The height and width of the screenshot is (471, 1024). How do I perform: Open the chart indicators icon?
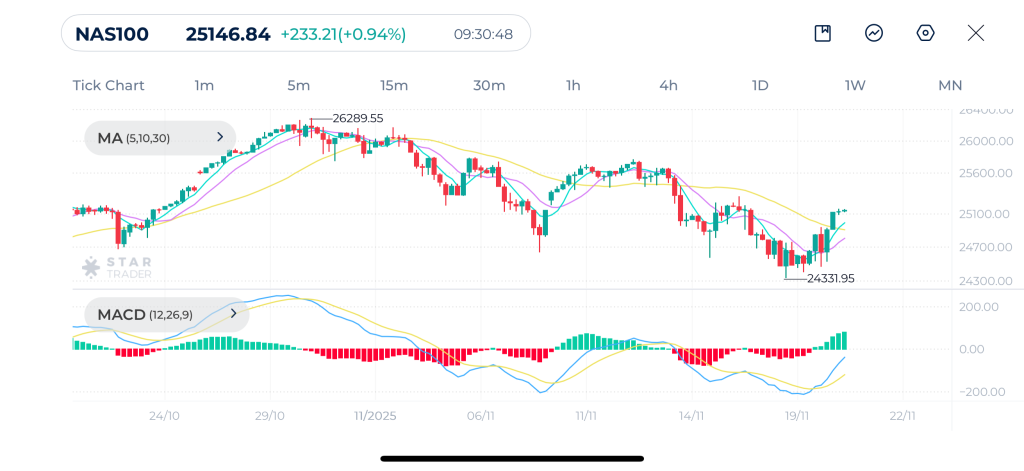[874, 33]
